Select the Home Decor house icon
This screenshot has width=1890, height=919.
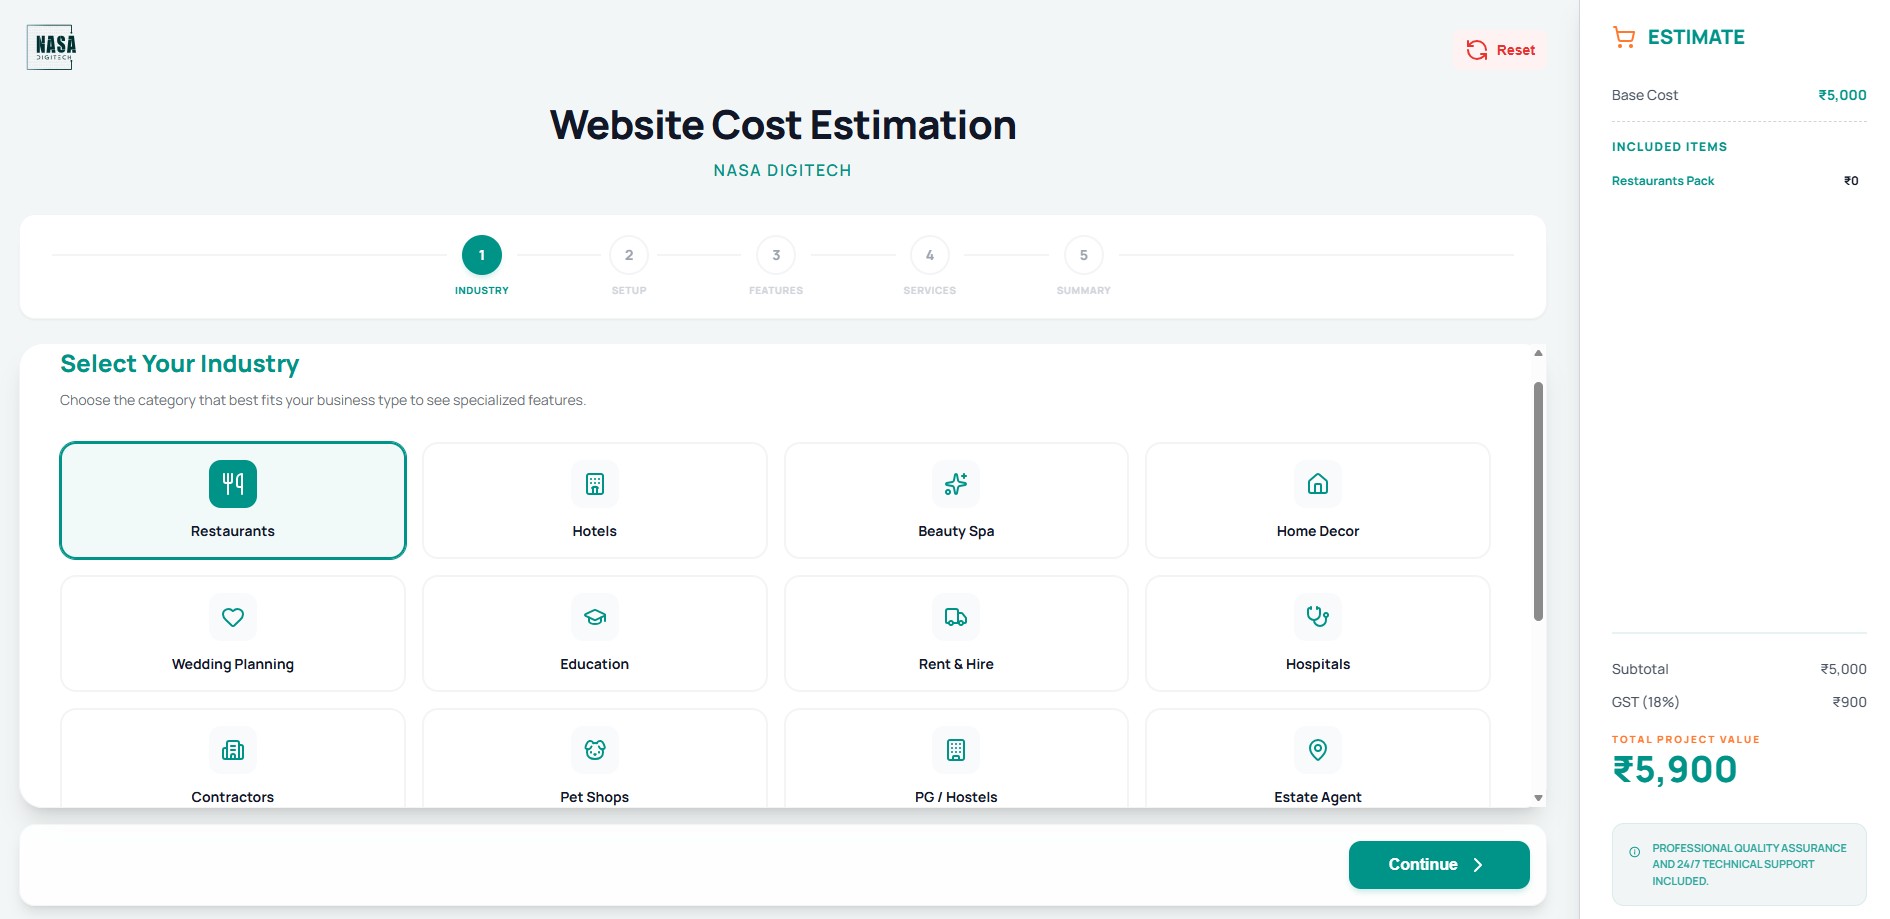1317,484
